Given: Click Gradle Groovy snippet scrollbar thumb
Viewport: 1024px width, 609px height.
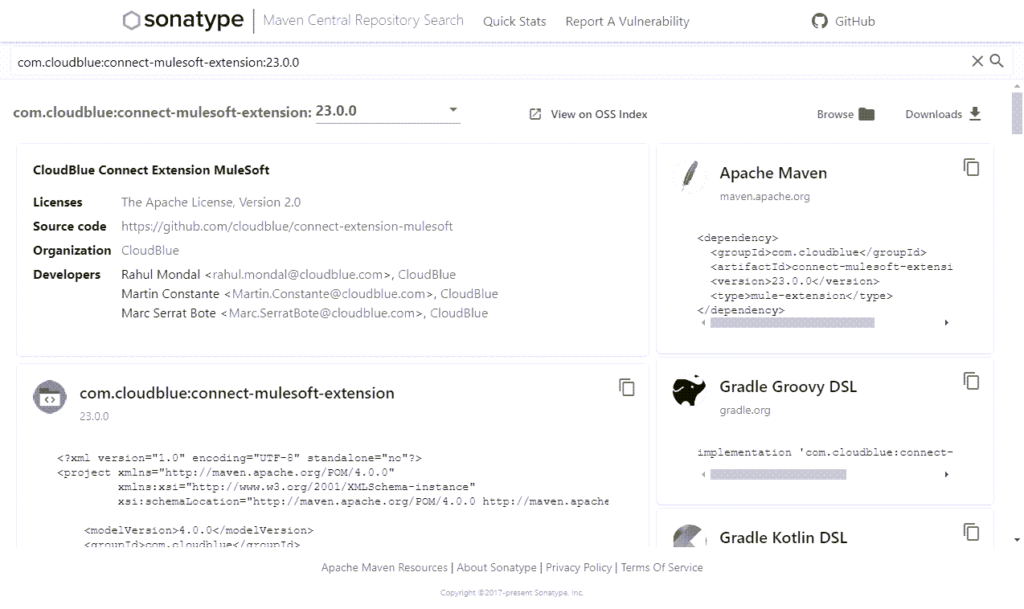Looking at the screenshot, I should coord(778,475).
